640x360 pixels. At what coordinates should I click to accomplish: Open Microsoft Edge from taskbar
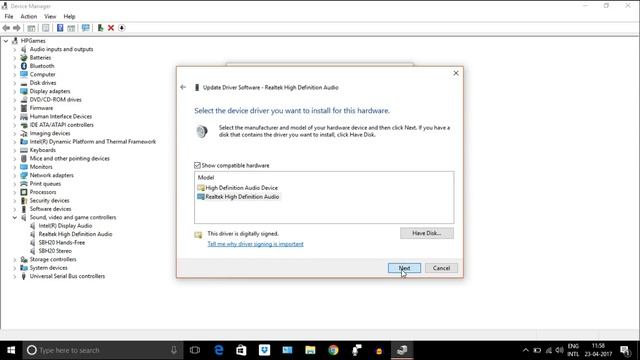(x=219, y=350)
